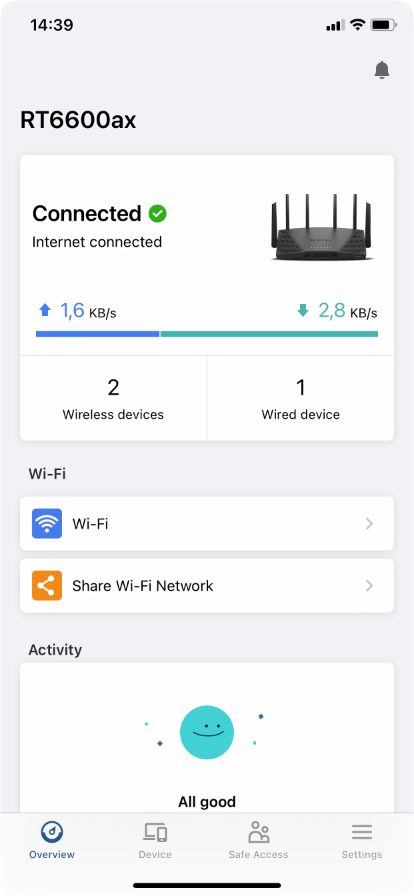The height and width of the screenshot is (896, 414).
Task: Tap the All good activity card
Action: (x=207, y=737)
